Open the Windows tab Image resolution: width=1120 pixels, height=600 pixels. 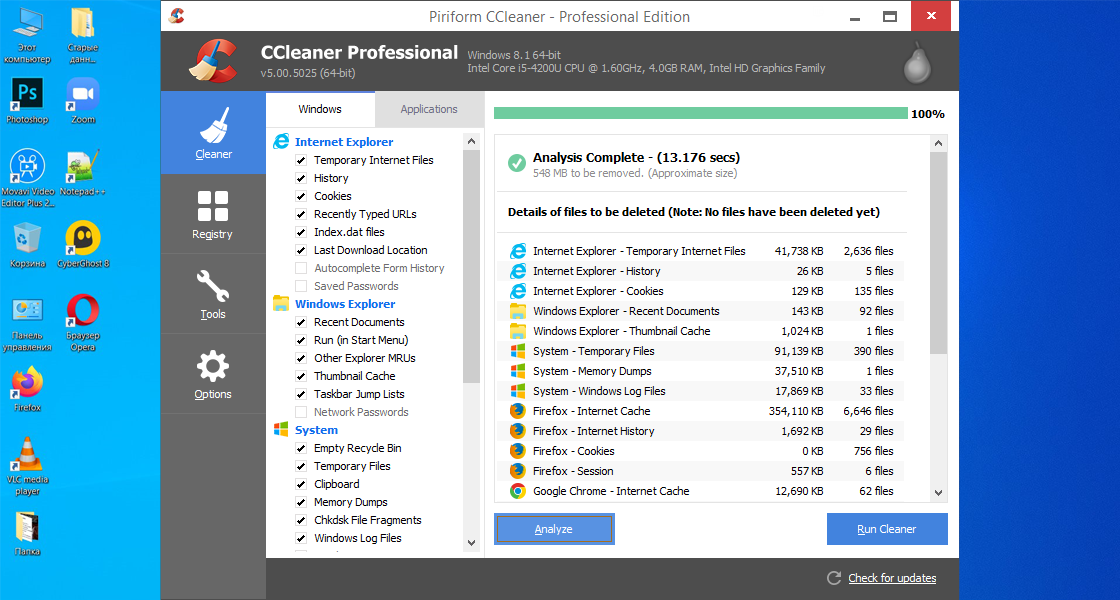pyautogui.click(x=320, y=109)
